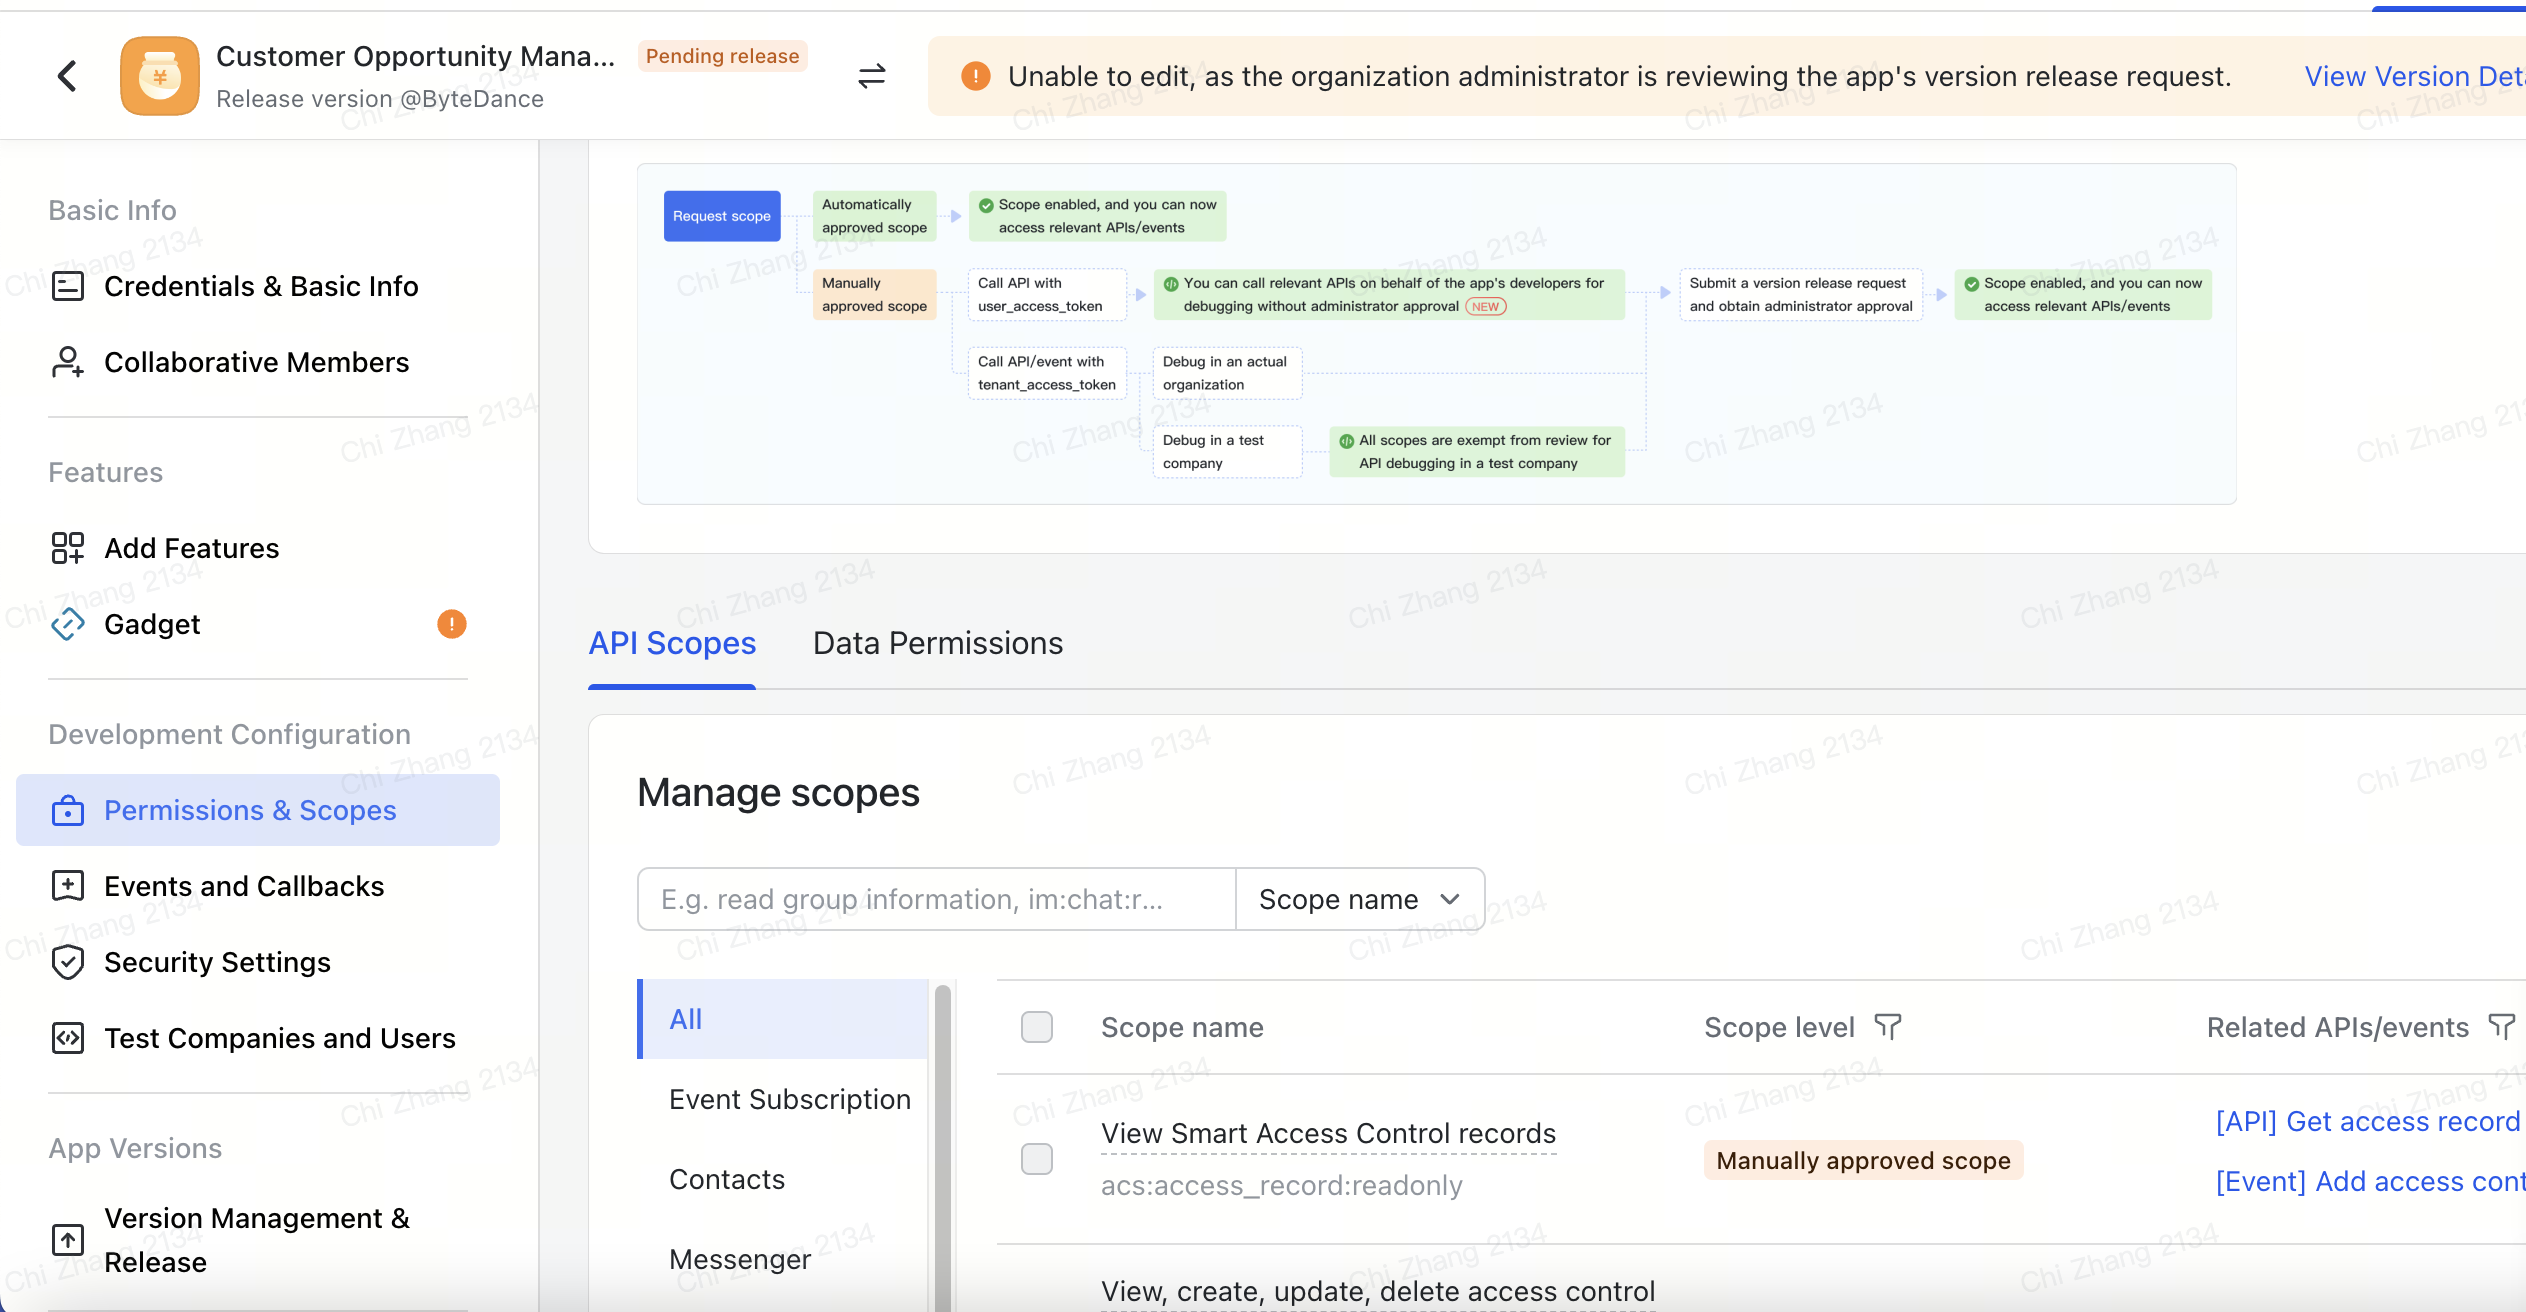Screen dimensions: 2526x1312
Task: Filter by Scope level funnel icon
Action: coord(1887,1027)
